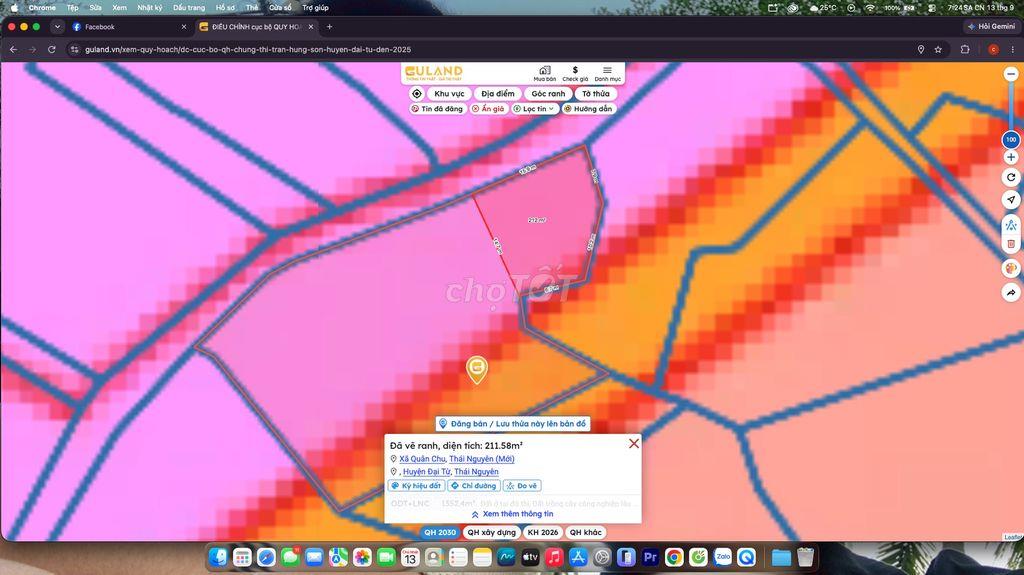Click the 25°C weather menu bar item
Viewport: 1024px width, 575px height.
[823, 8]
